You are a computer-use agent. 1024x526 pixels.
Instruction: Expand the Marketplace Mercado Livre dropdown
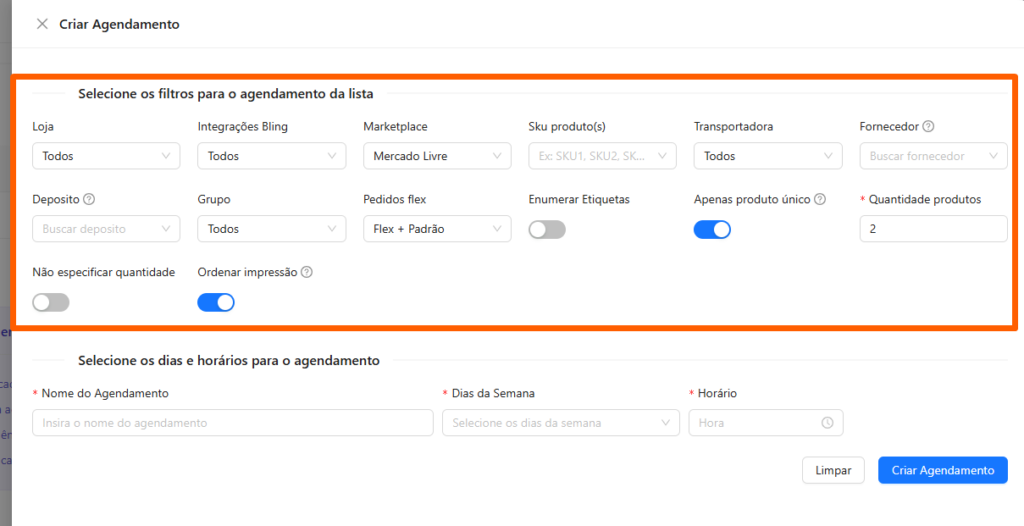point(437,156)
